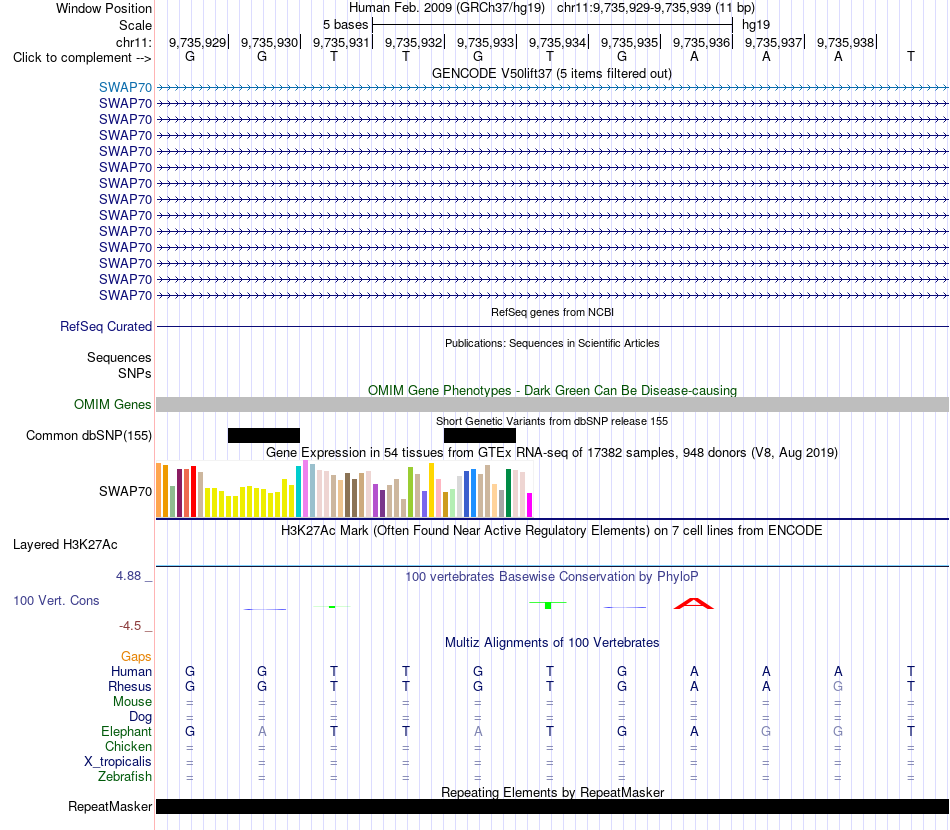Viewport: 950px width, 830px height.
Task: Click SWAP70 label beside GTEx bar chart
Action: 125,491
